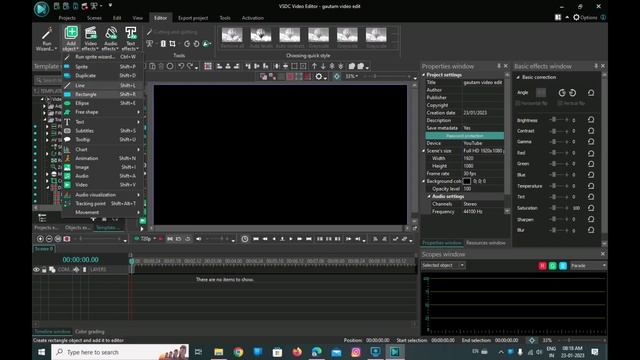Close the Scopes window

[x=603, y=254]
